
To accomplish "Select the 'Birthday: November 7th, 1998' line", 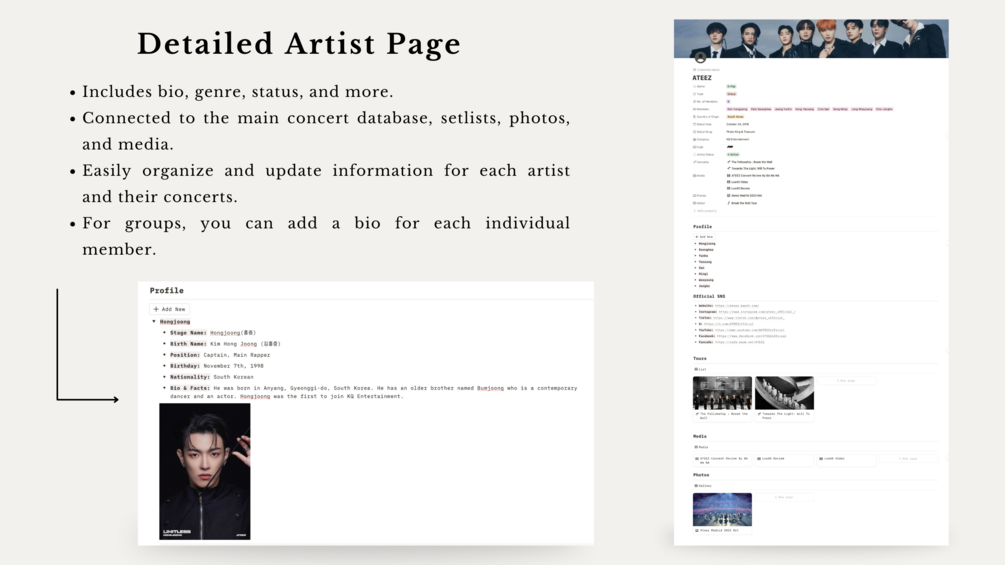I will coord(217,366).
